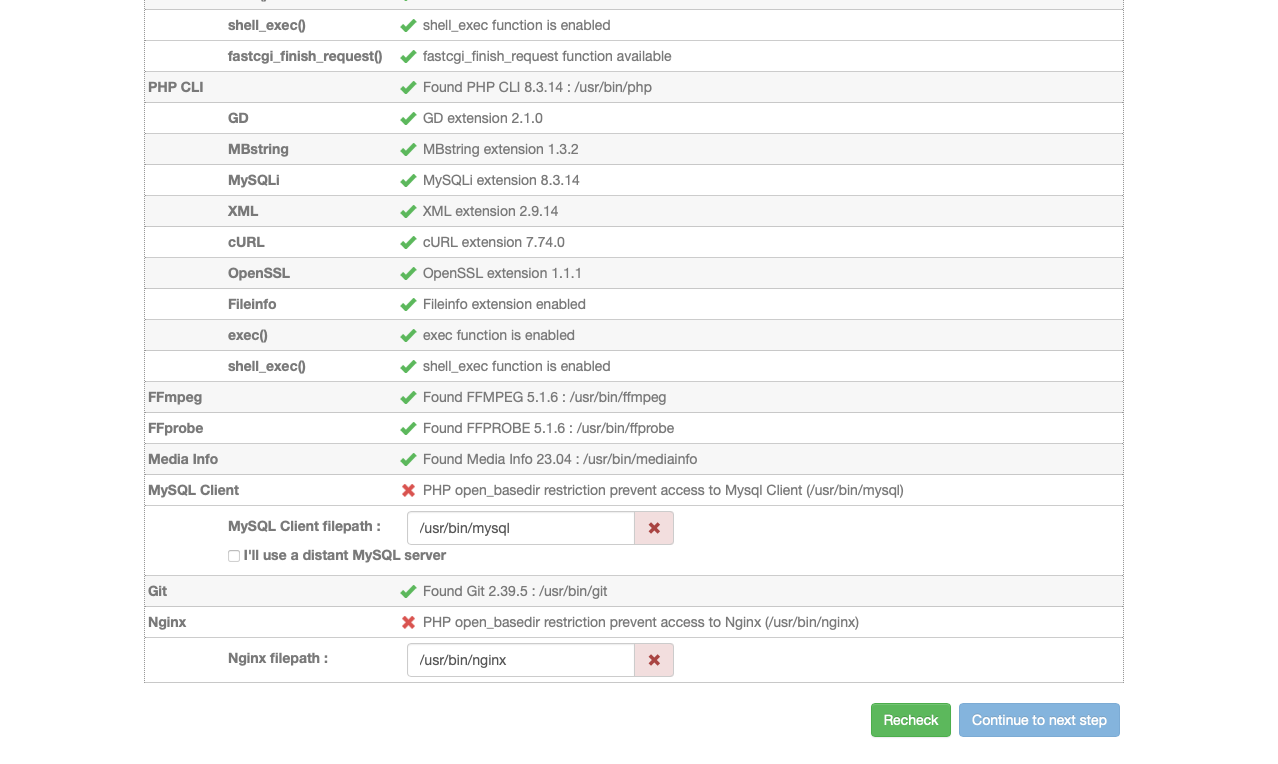Click the red X beside Nginx filepath field
Image resolution: width=1278 pixels, height=764 pixels.
coord(654,660)
